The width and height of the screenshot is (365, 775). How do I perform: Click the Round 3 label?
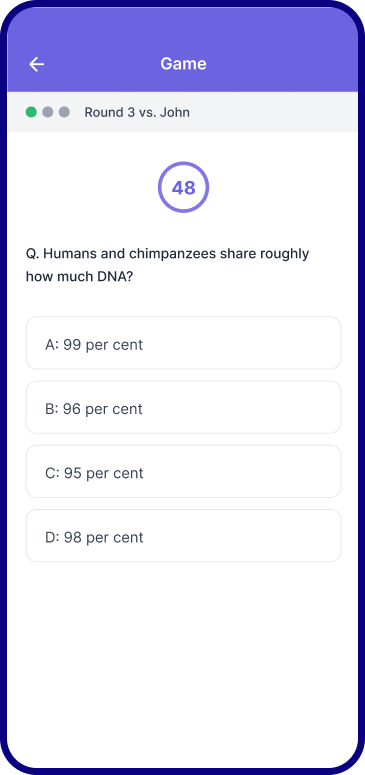coord(109,112)
